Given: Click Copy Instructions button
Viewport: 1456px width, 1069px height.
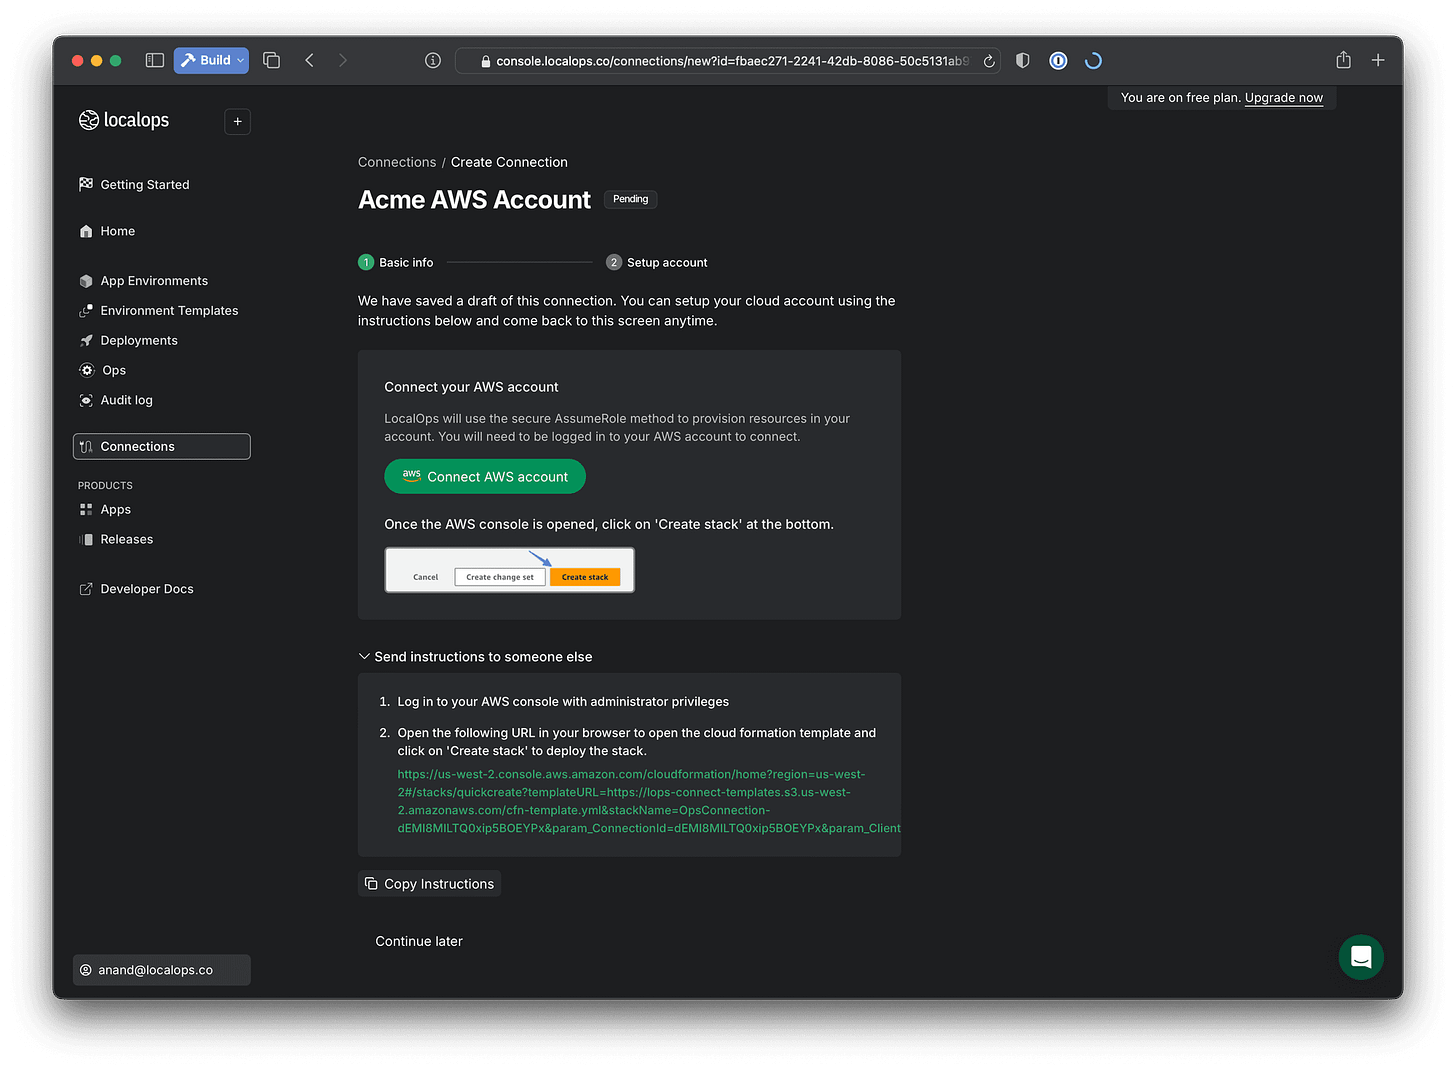Looking at the screenshot, I should pos(430,884).
